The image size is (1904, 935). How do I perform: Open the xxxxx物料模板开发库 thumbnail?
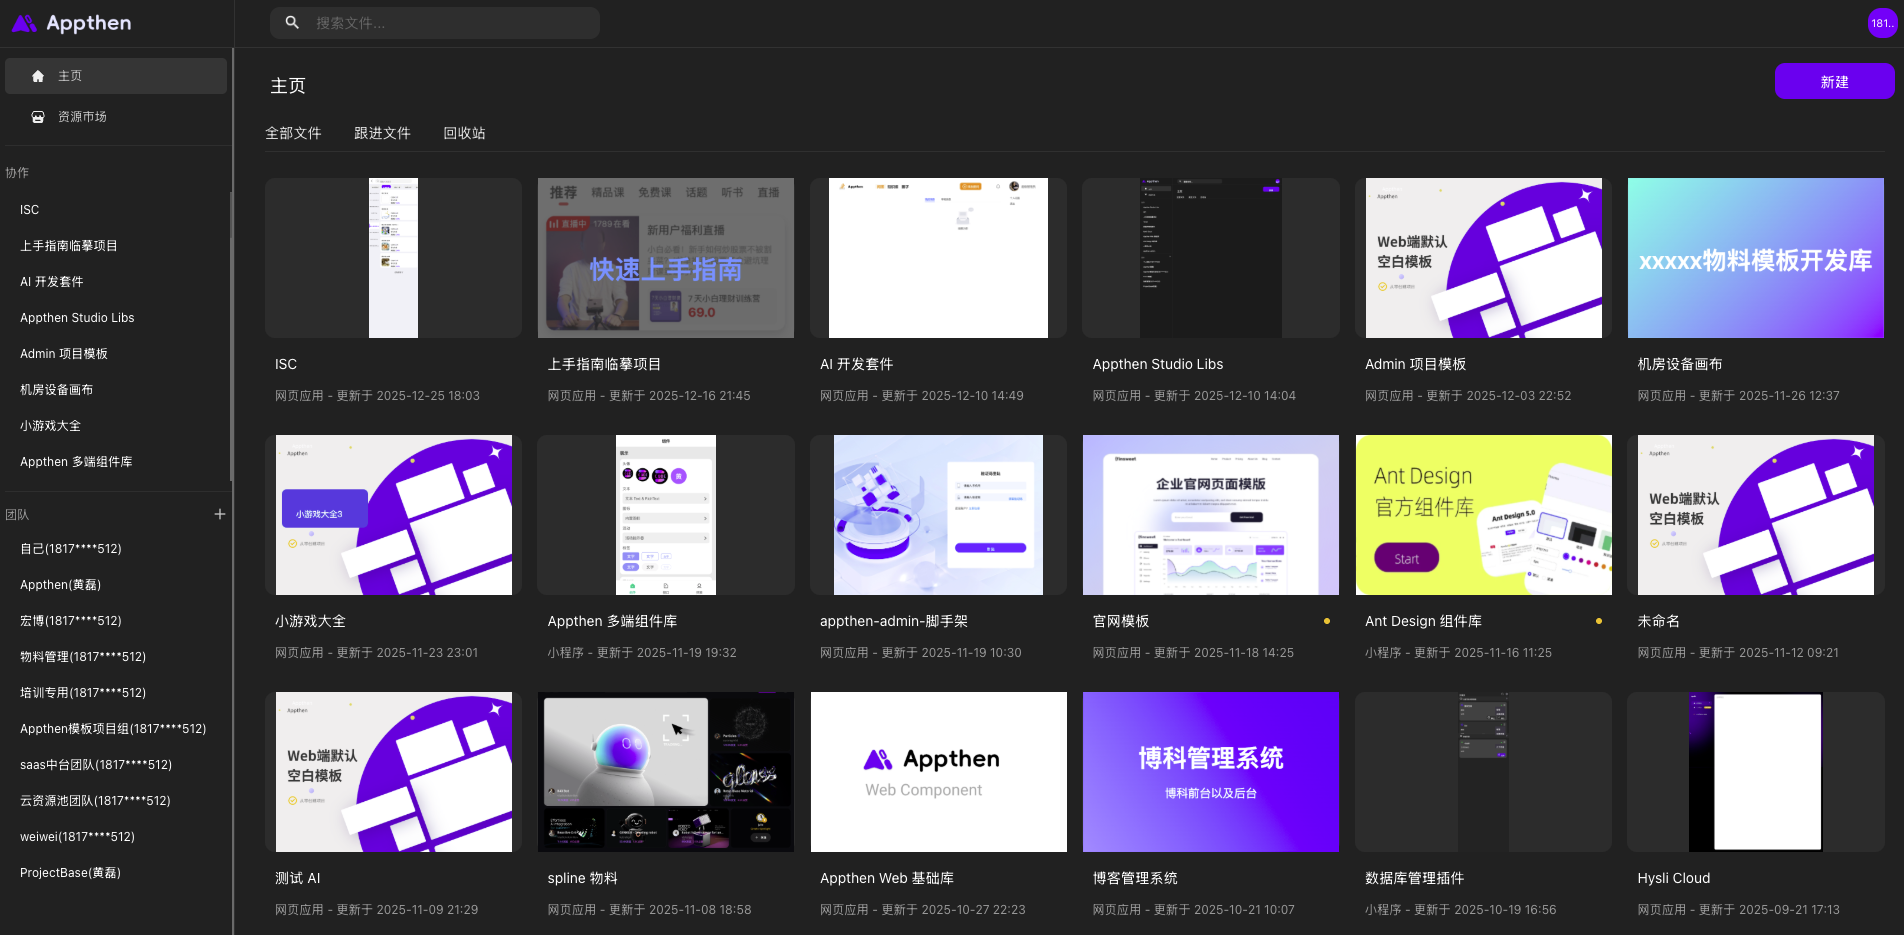pos(1756,258)
